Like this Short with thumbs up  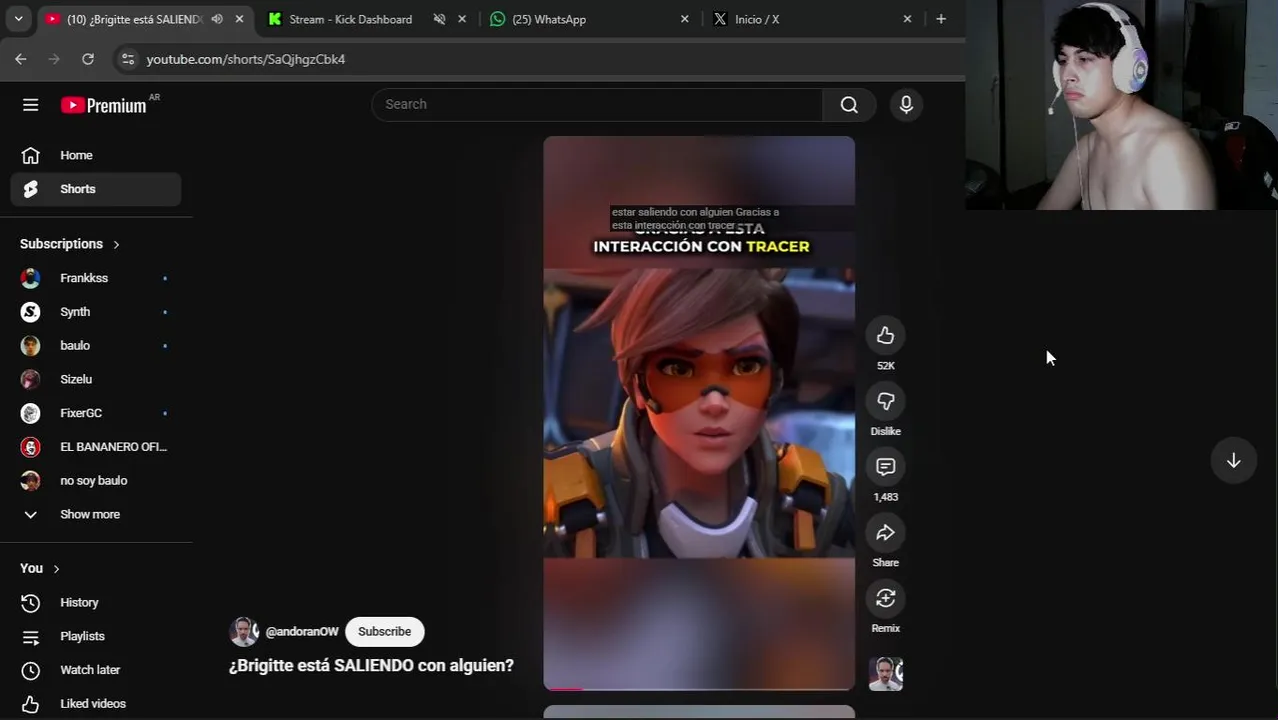[x=885, y=336]
